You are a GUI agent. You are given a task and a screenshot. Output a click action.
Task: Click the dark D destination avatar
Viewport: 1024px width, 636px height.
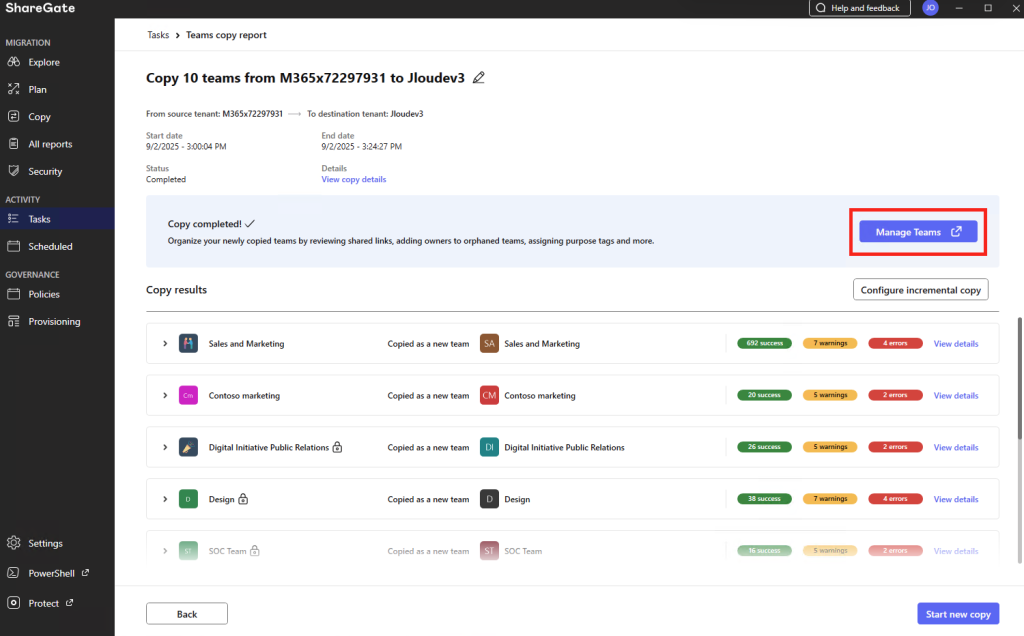coord(489,499)
